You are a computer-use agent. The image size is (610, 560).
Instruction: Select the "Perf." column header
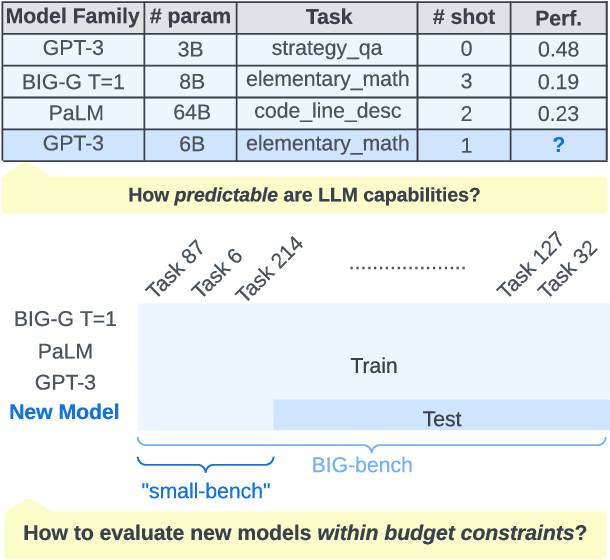(558, 18)
